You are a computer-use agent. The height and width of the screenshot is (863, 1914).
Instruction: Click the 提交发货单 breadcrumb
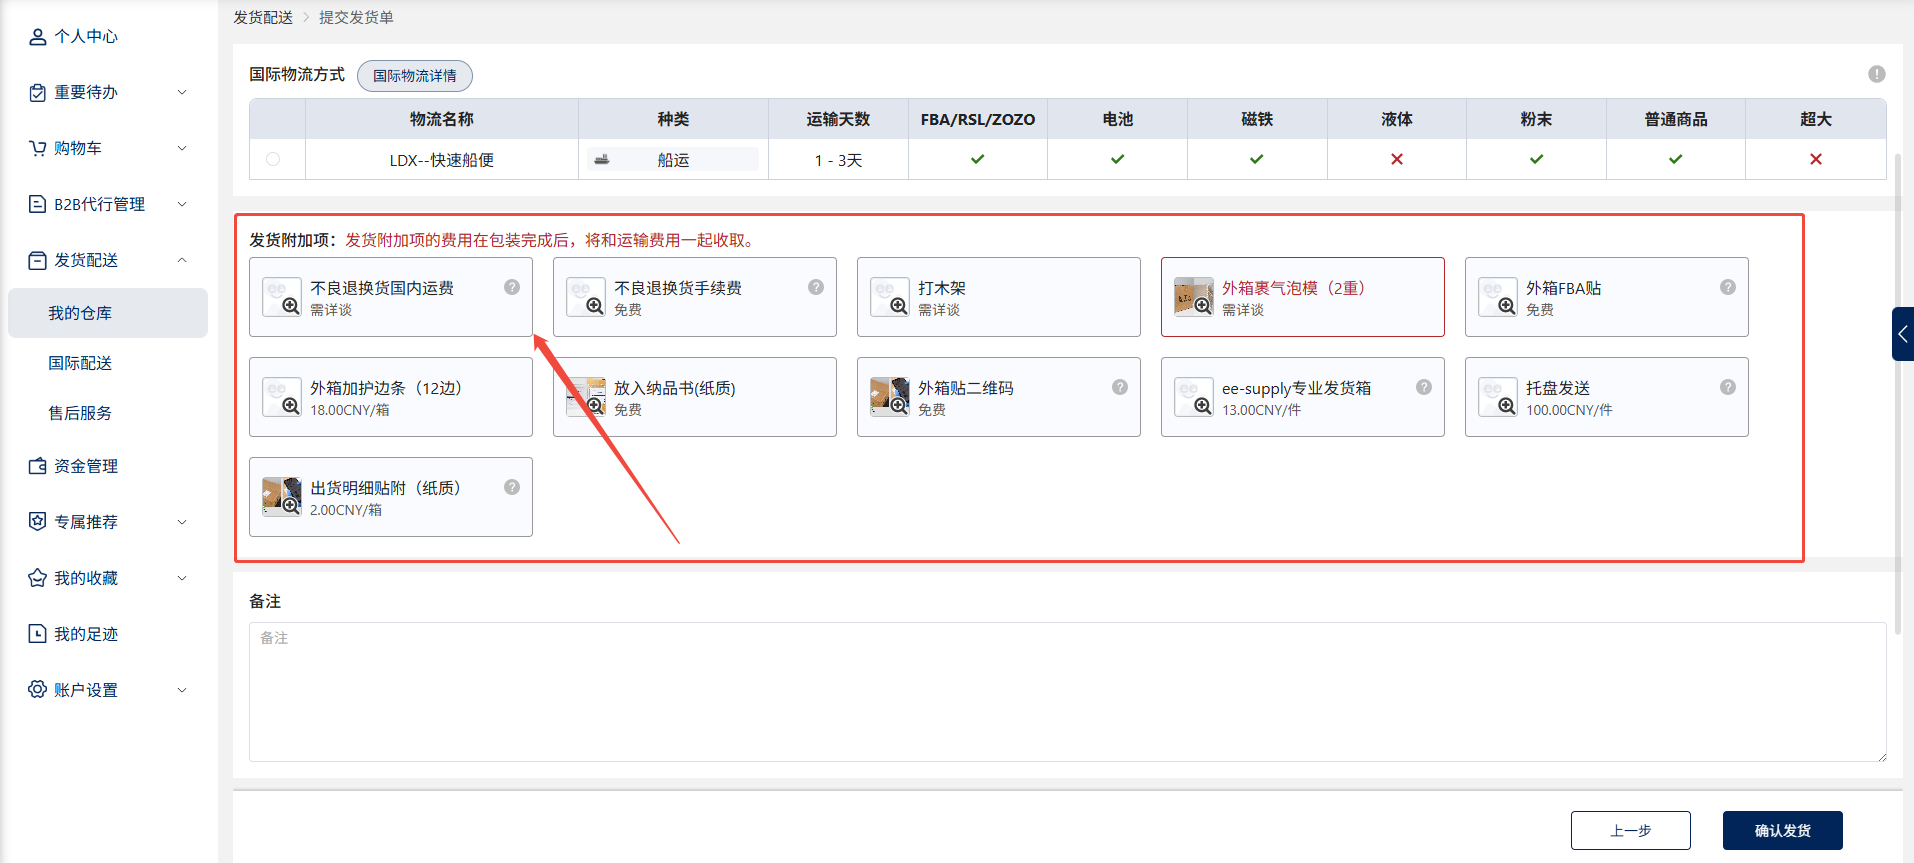coord(356,18)
